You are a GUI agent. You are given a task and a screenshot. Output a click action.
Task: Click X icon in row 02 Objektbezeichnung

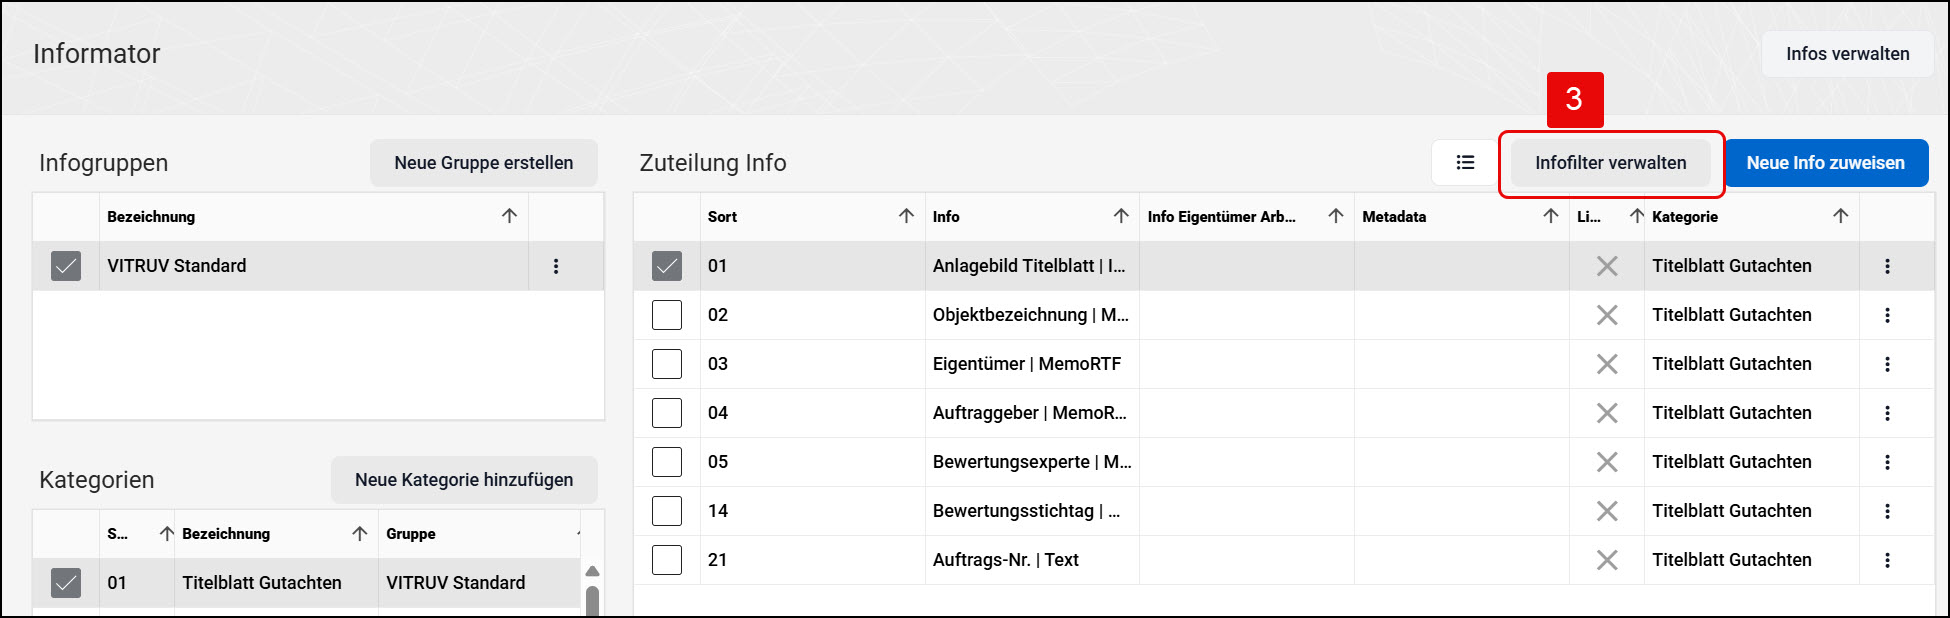1607,315
